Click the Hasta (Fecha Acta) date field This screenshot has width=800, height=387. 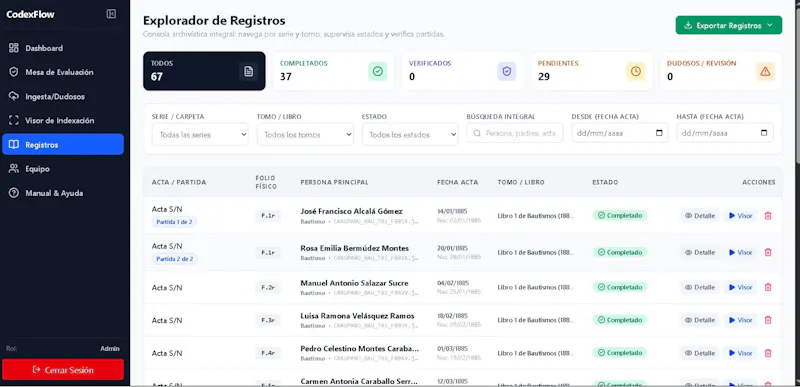(x=725, y=133)
